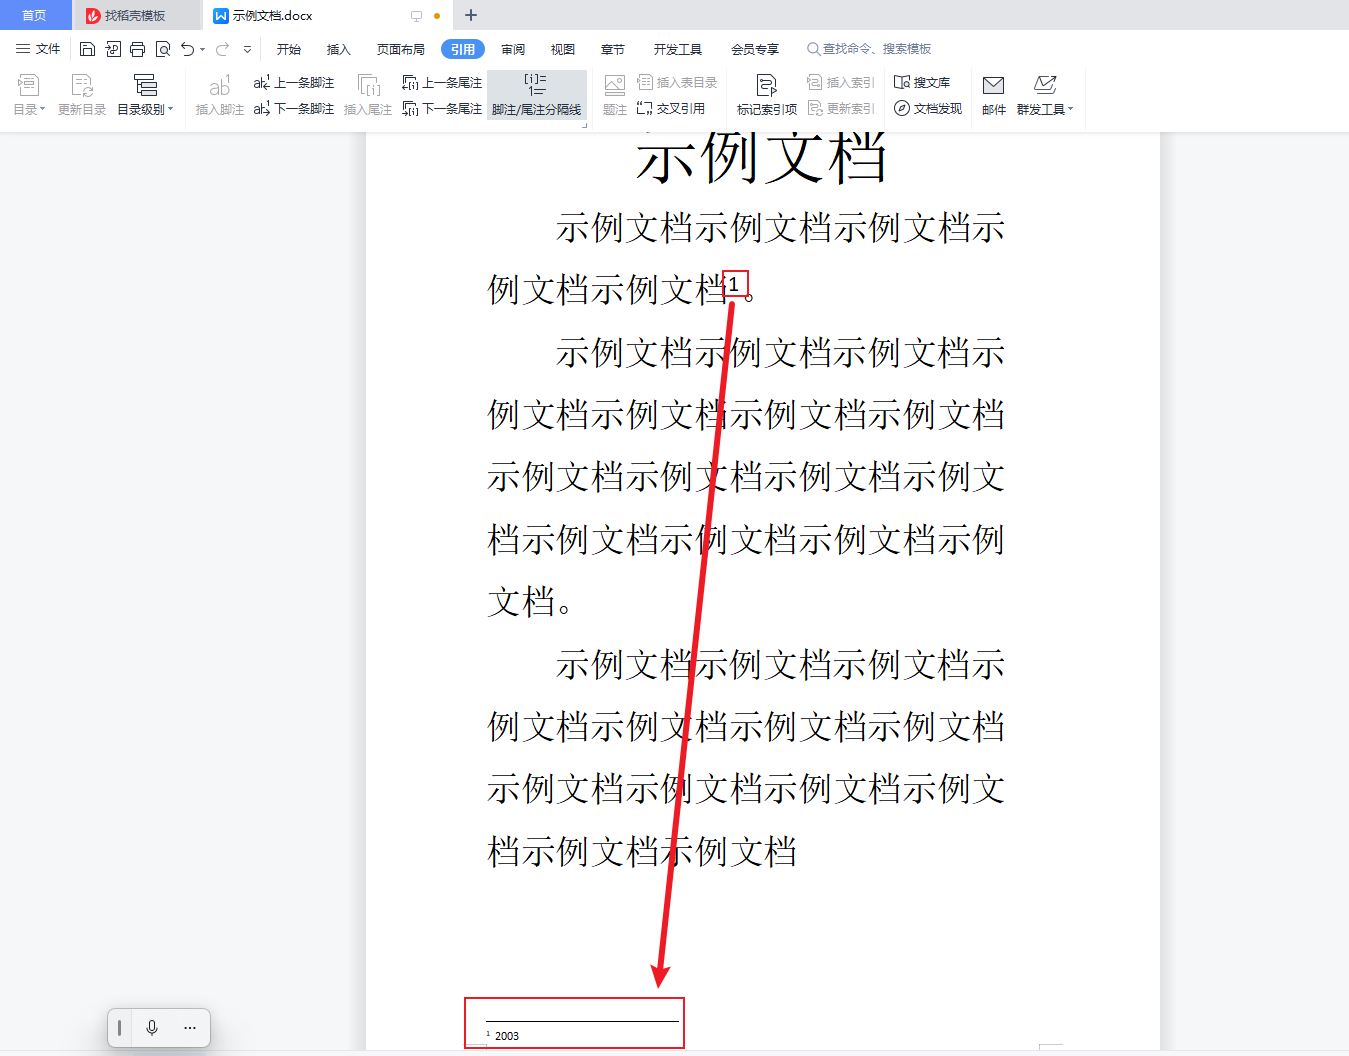Toggle 脚注/尾注分隔线 (footnote separator) option

click(x=537, y=95)
